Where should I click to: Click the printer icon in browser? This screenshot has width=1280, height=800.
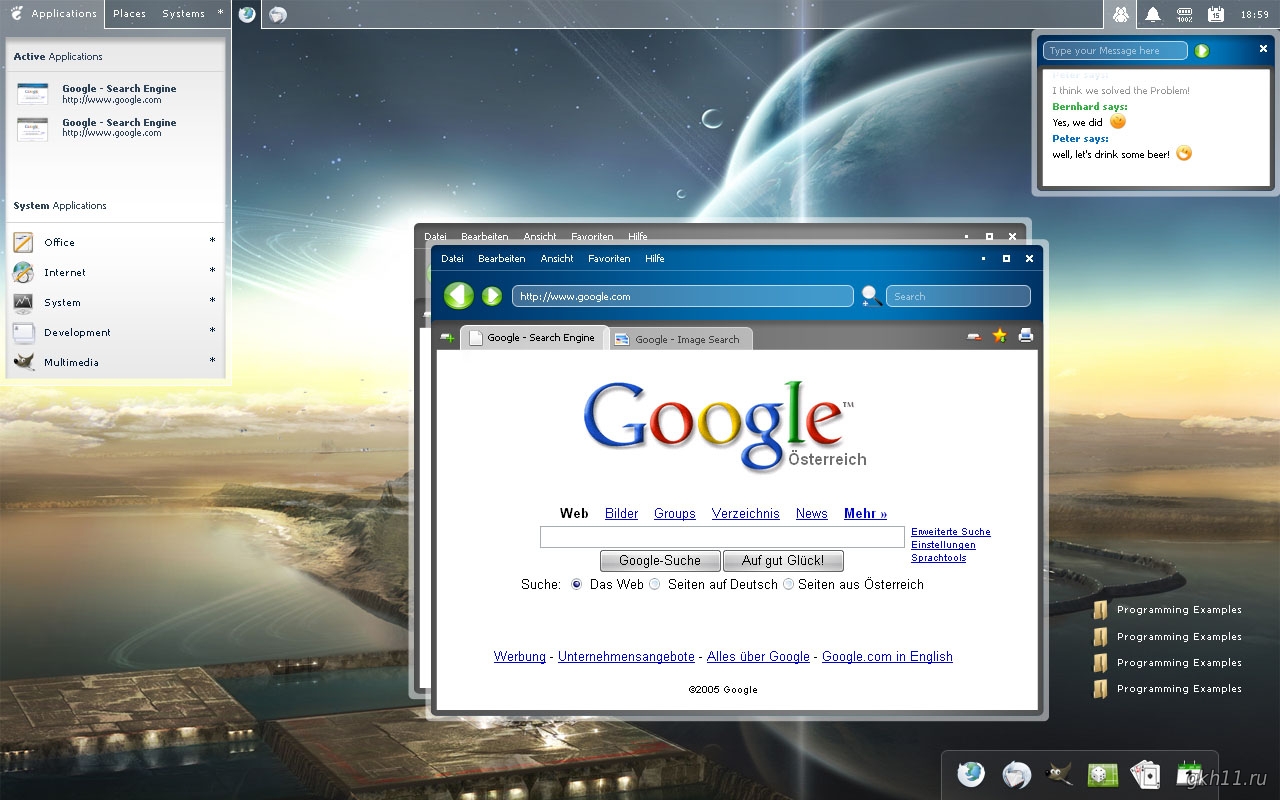click(1026, 336)
